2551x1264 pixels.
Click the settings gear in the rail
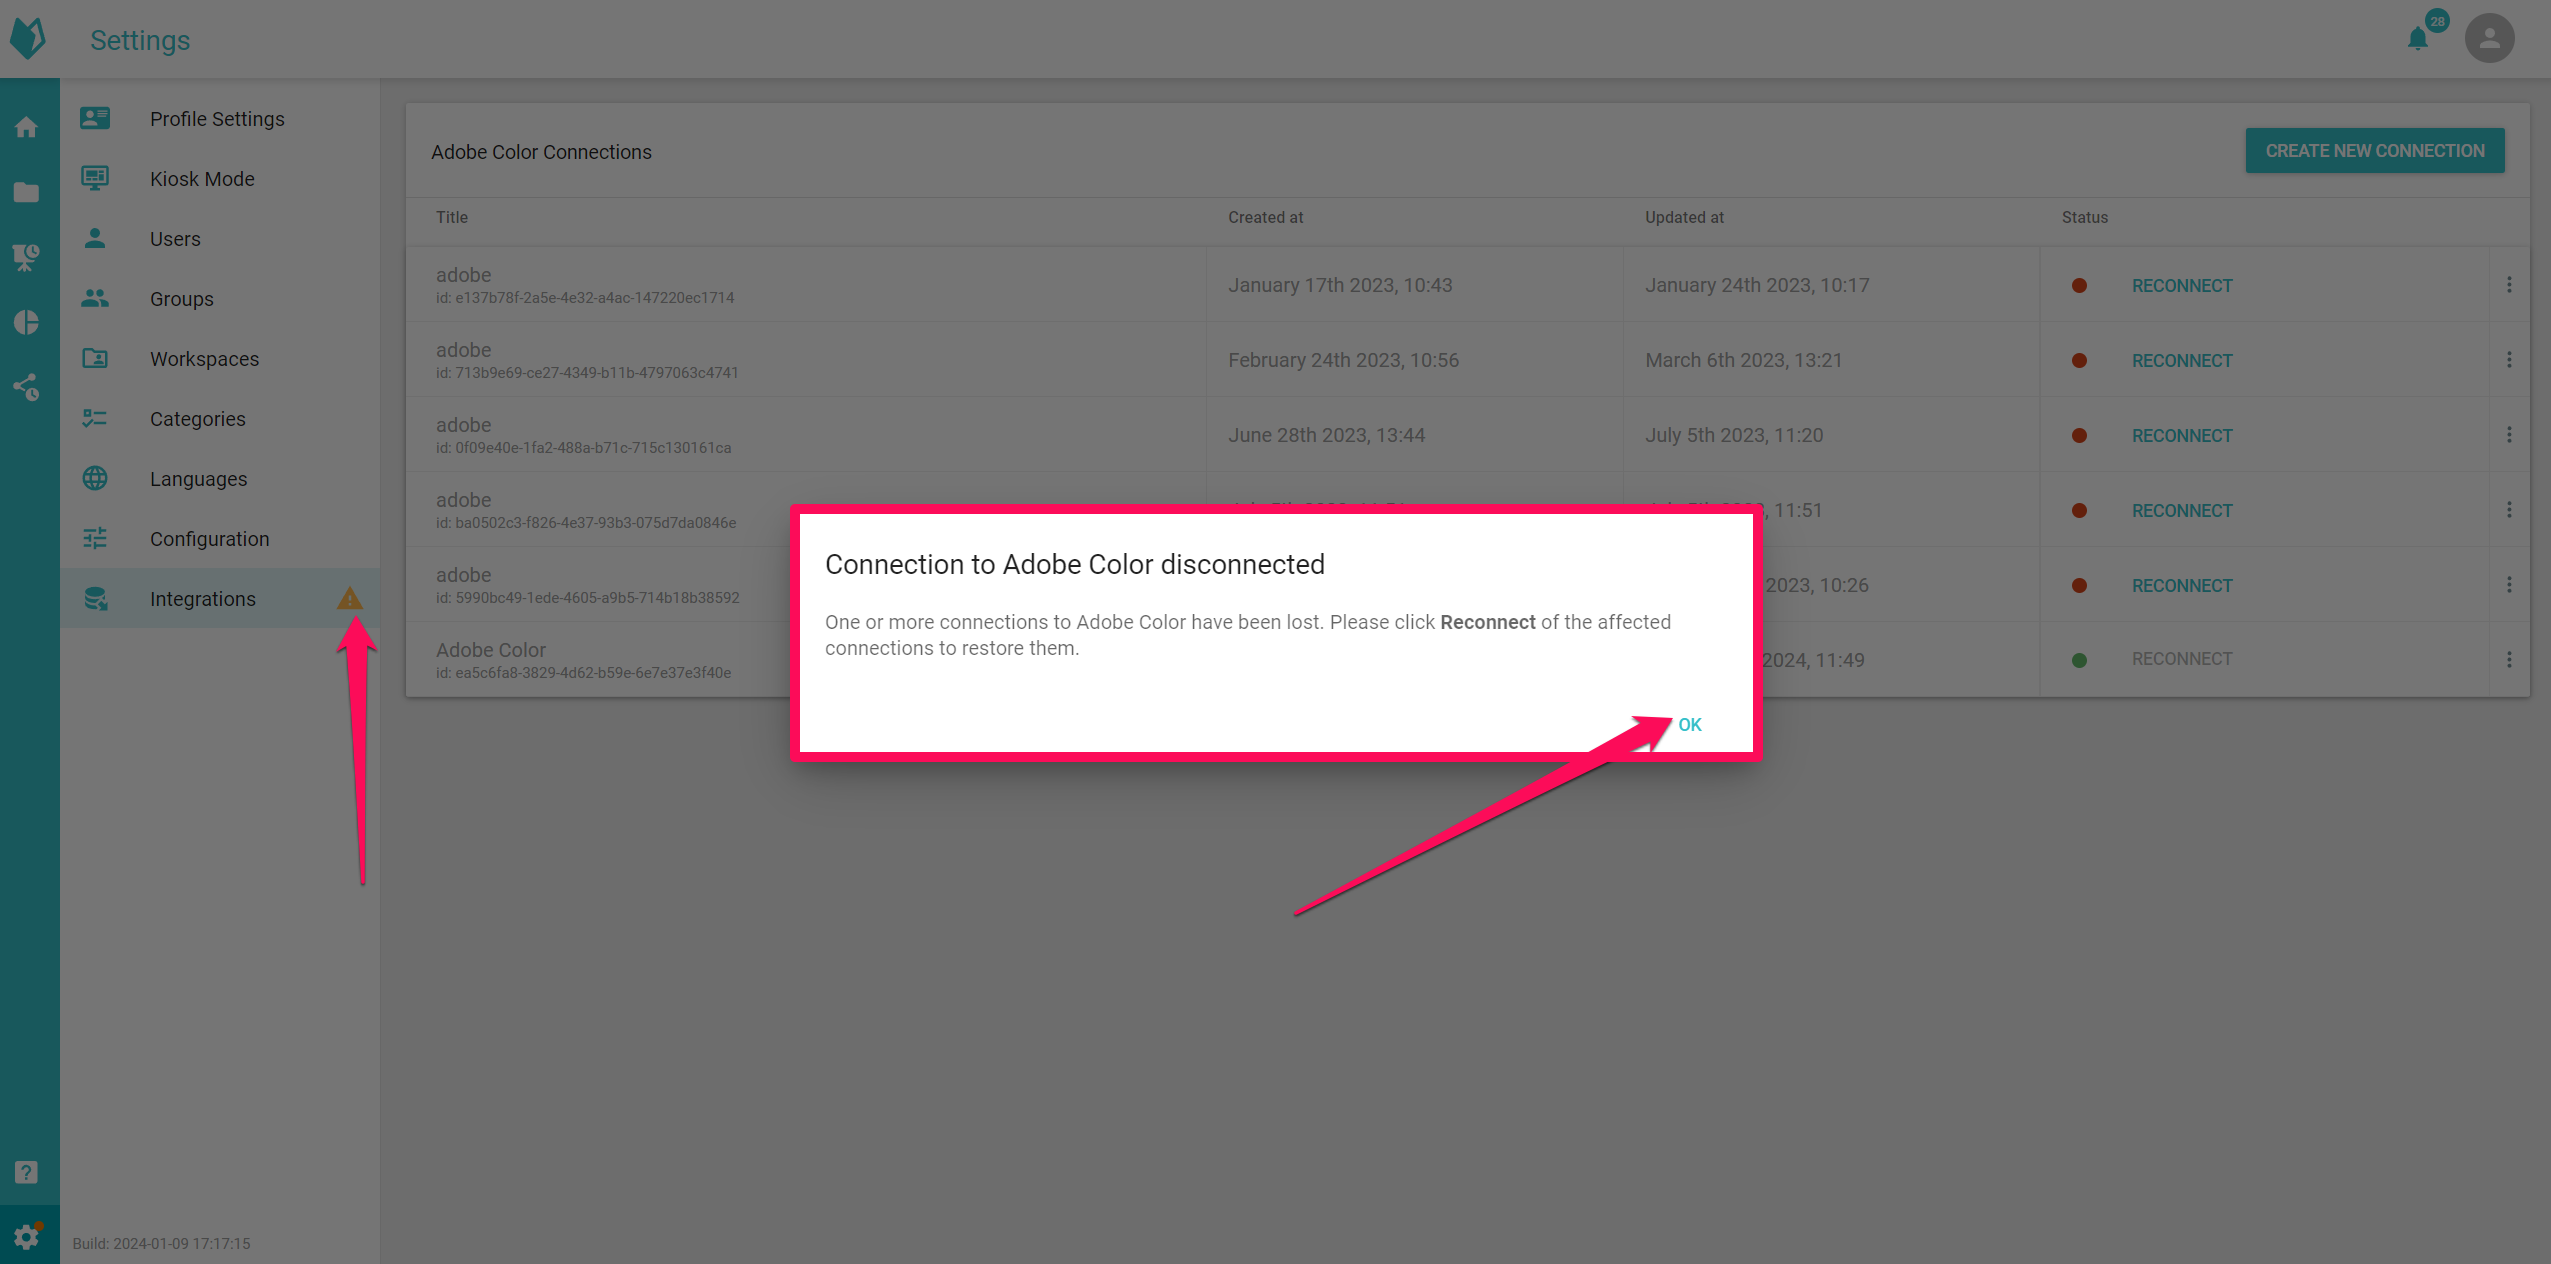point(27,1236)
